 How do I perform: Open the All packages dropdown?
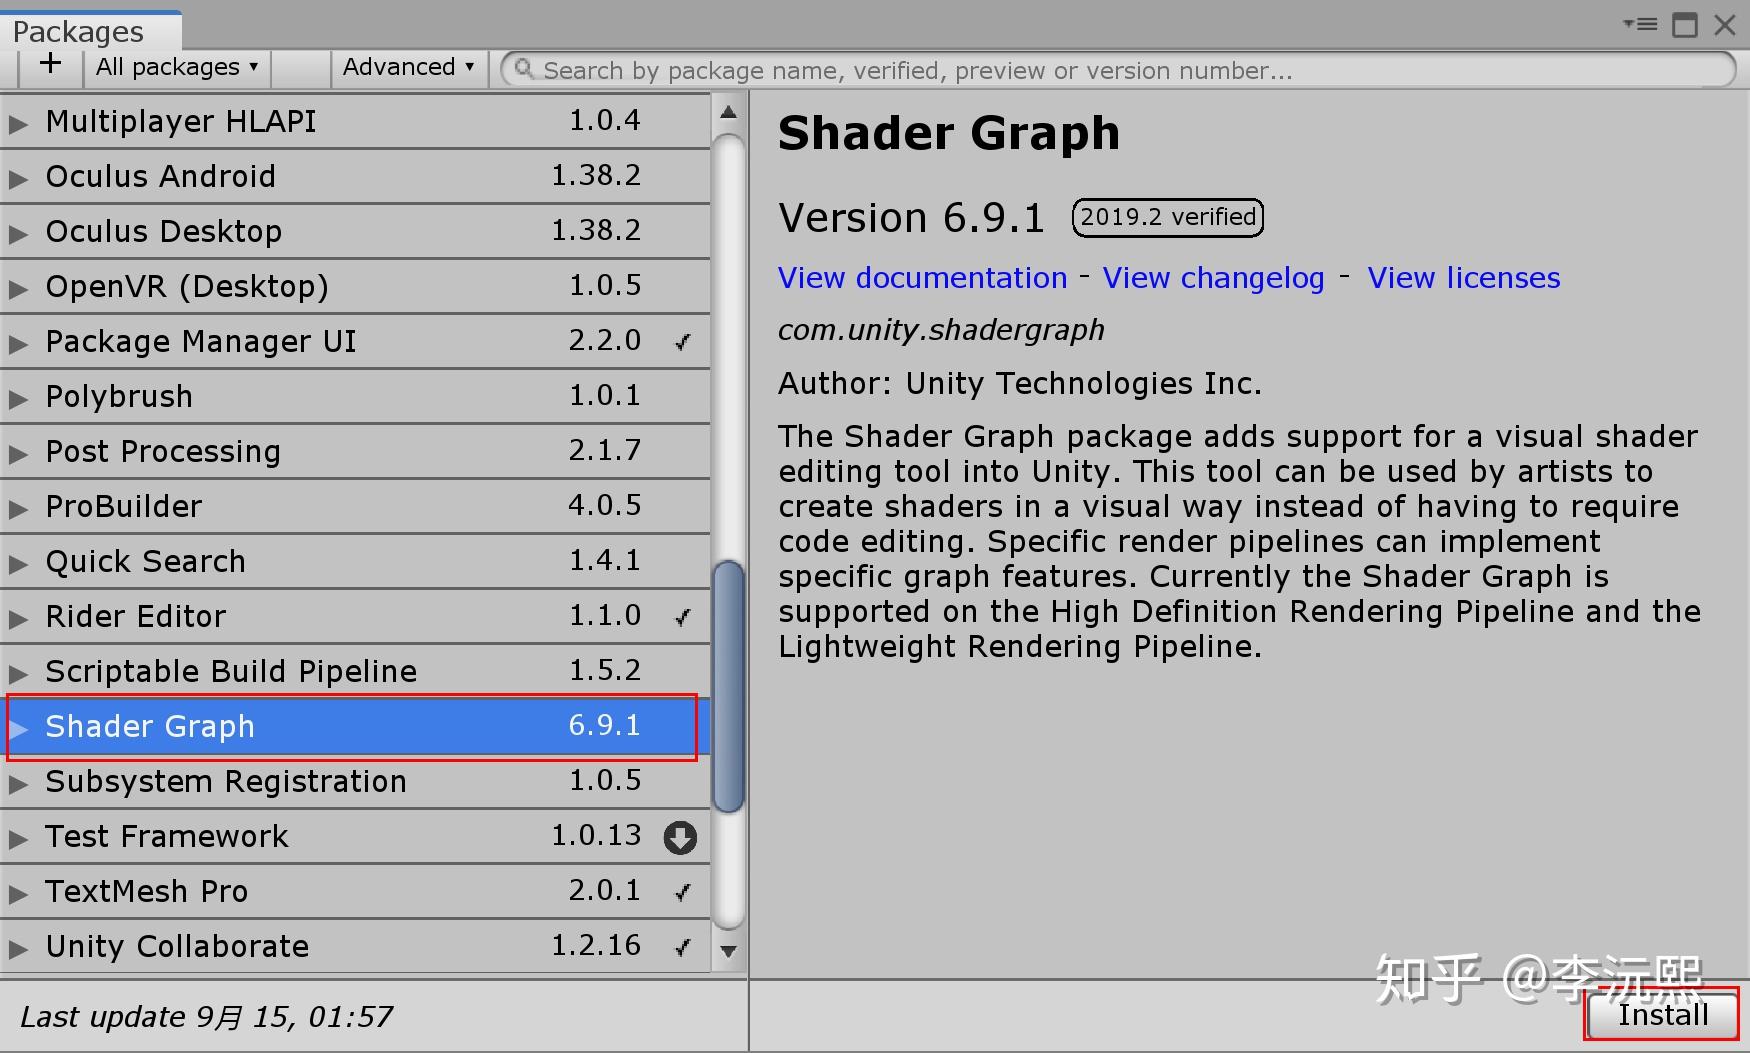(175, 66)
